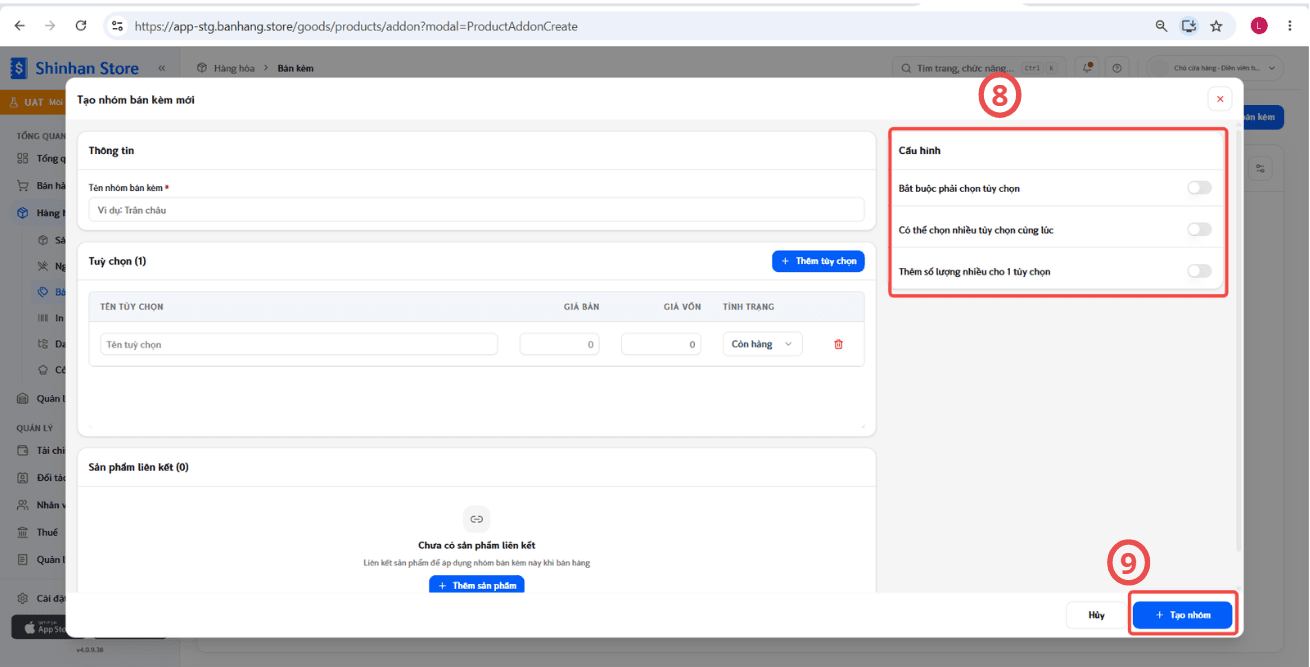
Task: Focus the Tên nhóm bán kèm field
Action: click(x=477, y=209)
